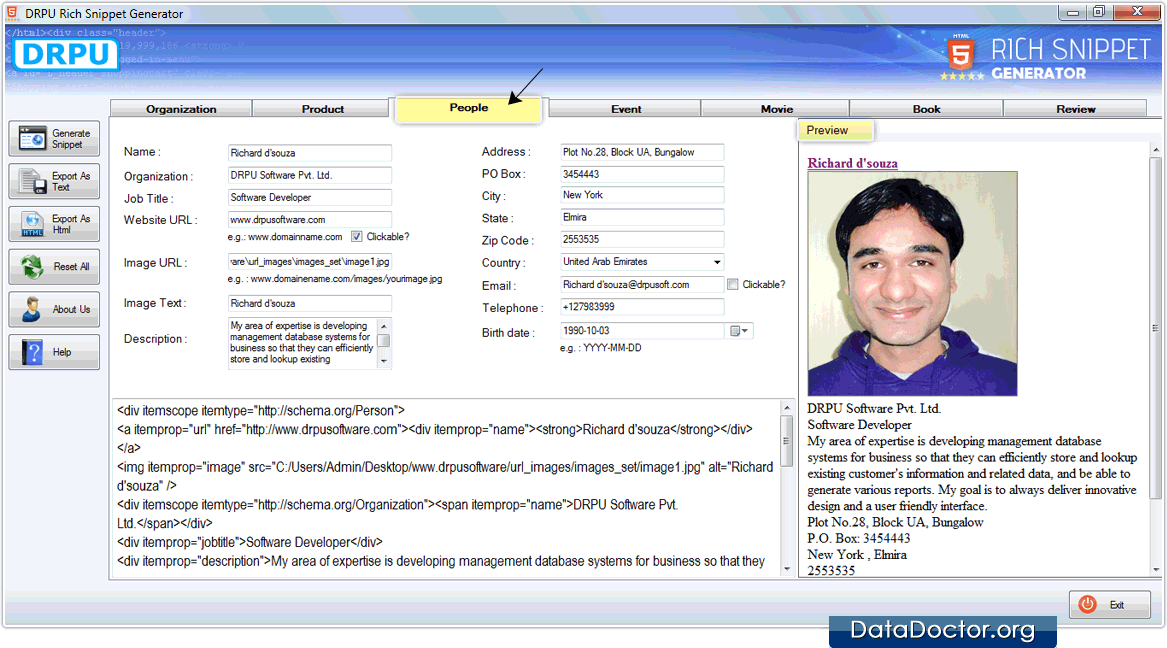Viewport: 1167px width, 648px height.
Task: Select the Preview tab
Action: click(x=835, y=130)
